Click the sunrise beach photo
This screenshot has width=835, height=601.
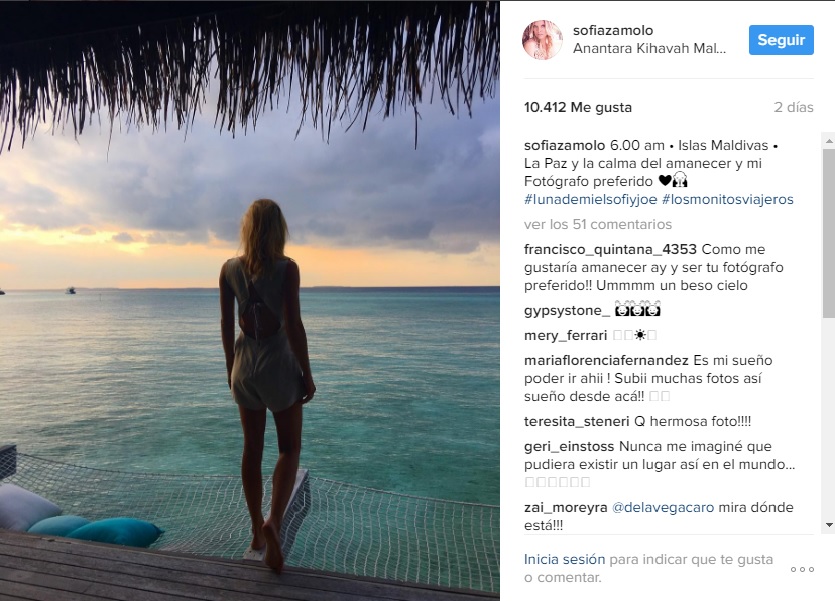pos(250,301)
